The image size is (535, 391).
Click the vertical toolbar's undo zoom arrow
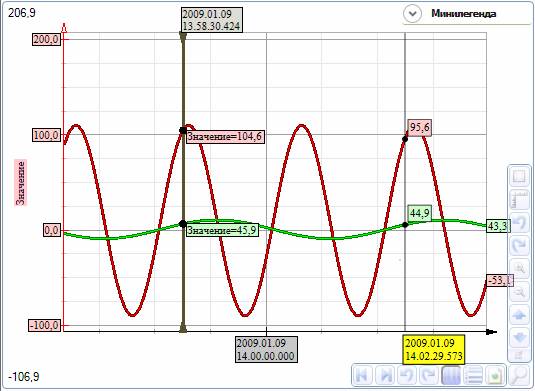tap(519, 222)
